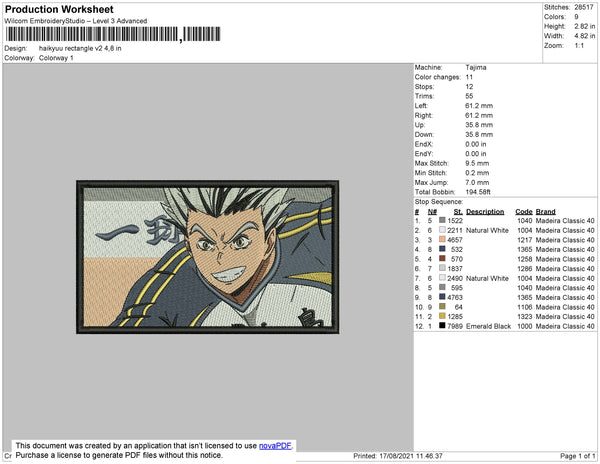Viewport: 600px width, 464px height.
Task: Select the 'Code' column header
Action: (x=524, y=212)
